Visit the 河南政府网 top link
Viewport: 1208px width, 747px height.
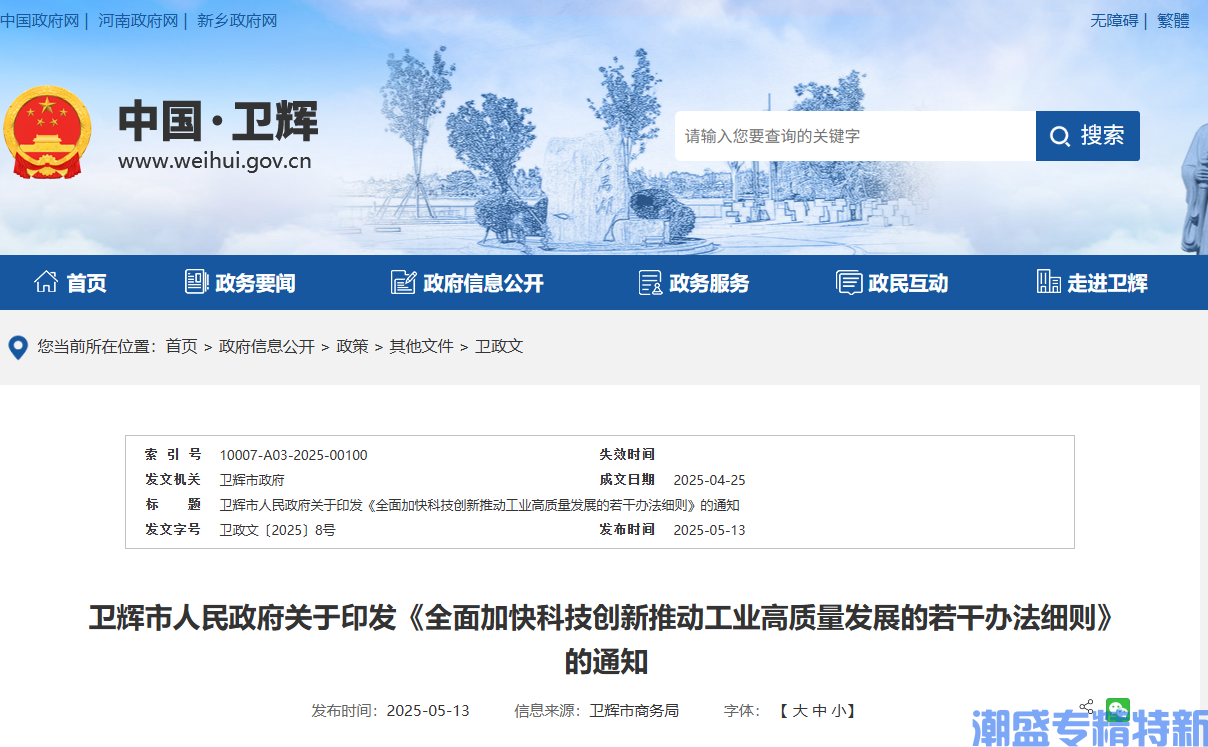coord(138,20)
